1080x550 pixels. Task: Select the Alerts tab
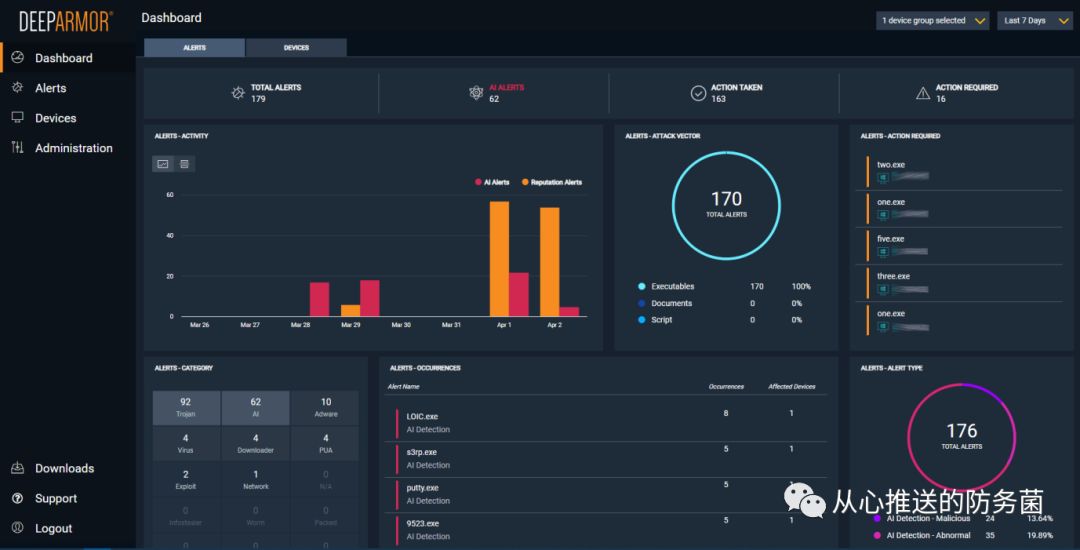pos(194,47)
